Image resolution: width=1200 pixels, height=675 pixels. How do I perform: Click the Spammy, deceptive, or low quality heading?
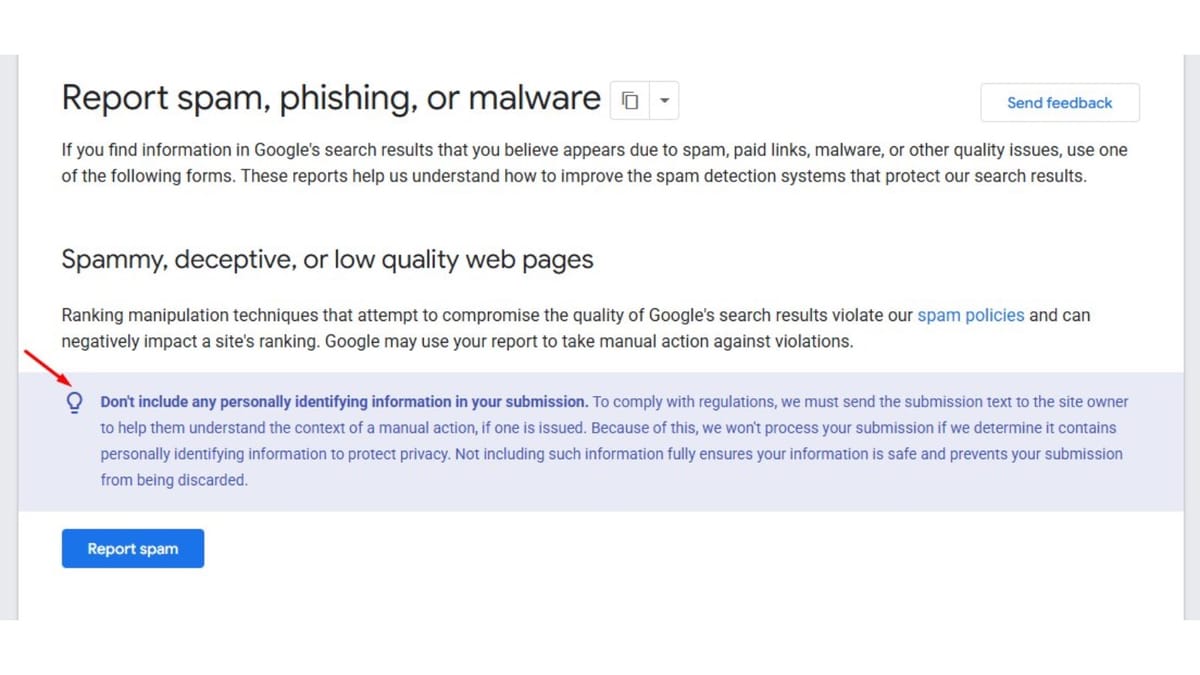click(x=327, y=258)
